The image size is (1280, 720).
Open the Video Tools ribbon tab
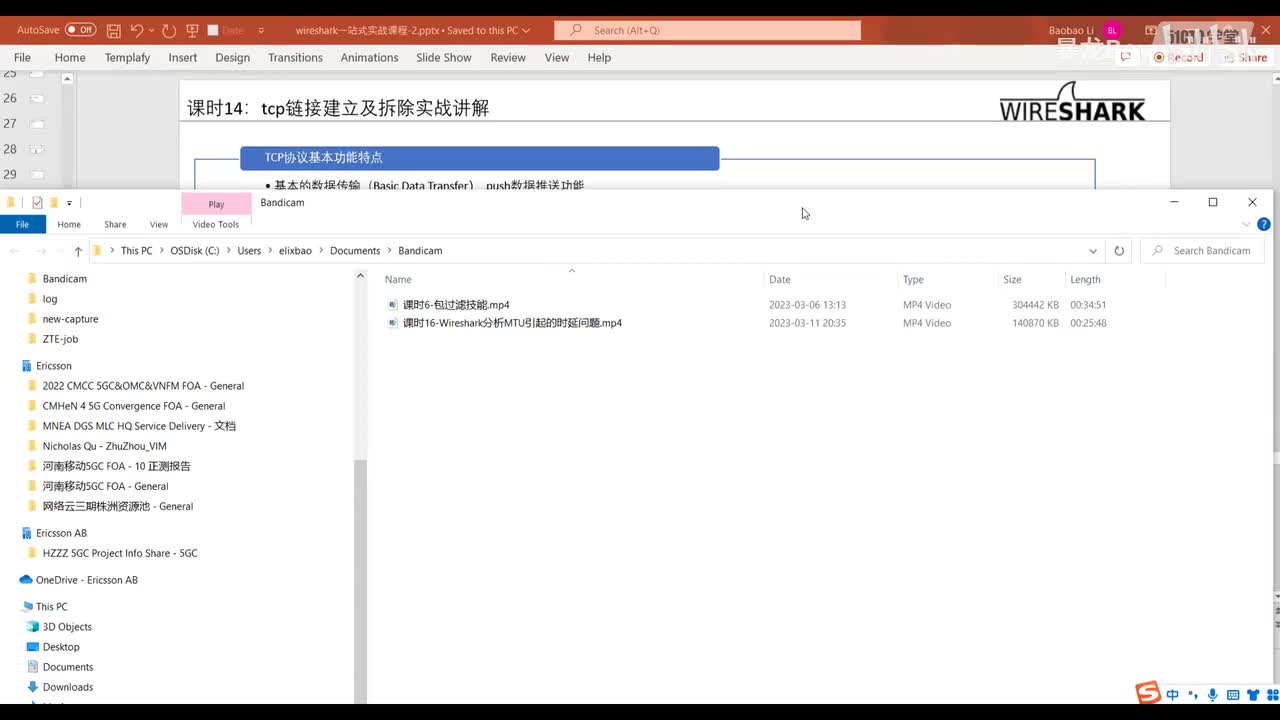[216, 224]
